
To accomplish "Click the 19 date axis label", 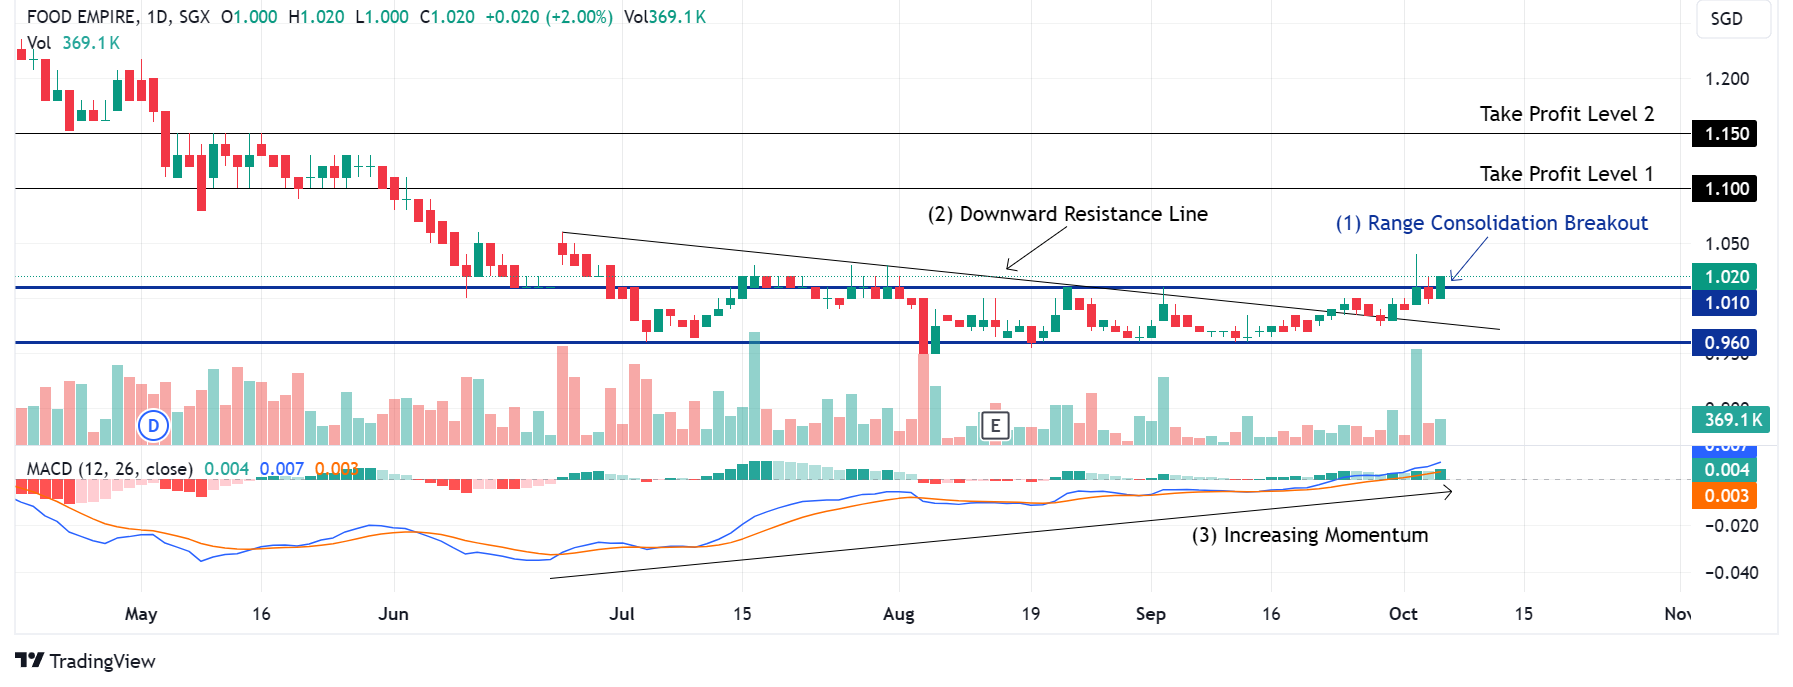I will pos(1031,614).
